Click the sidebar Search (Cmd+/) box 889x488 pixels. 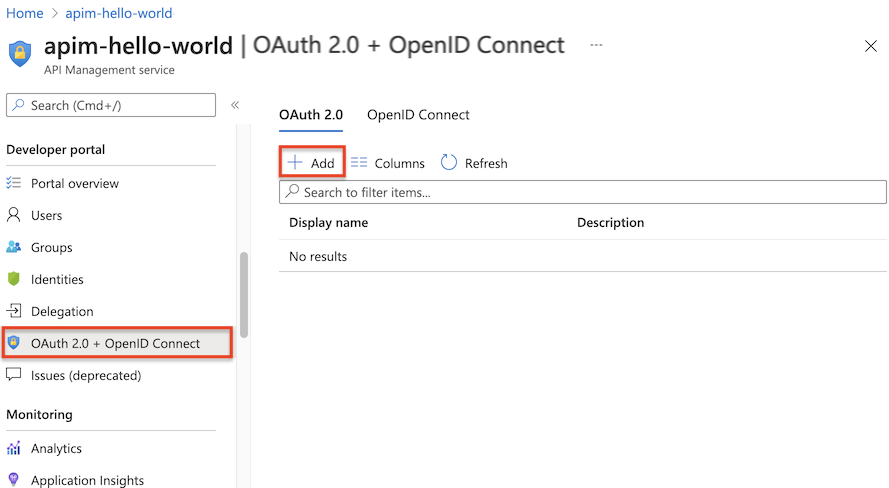point(111,105)
